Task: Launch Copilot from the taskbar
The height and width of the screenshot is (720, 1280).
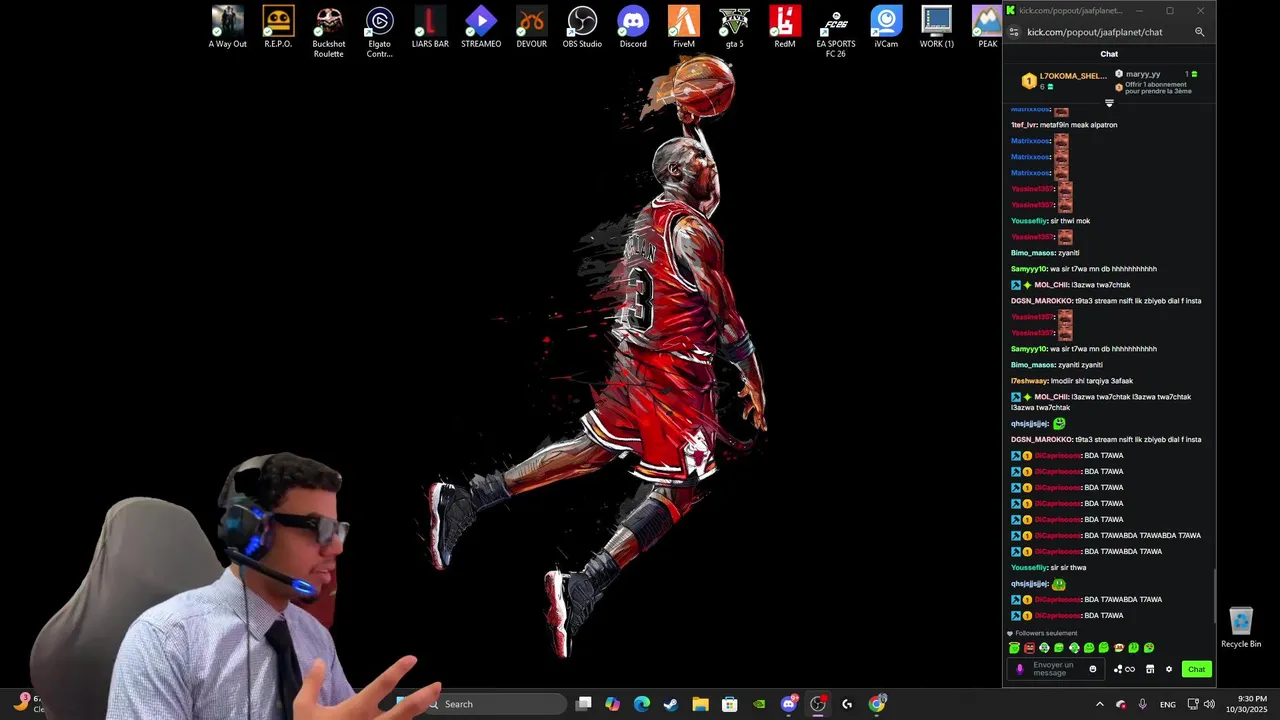Action: tap(613, 704)
